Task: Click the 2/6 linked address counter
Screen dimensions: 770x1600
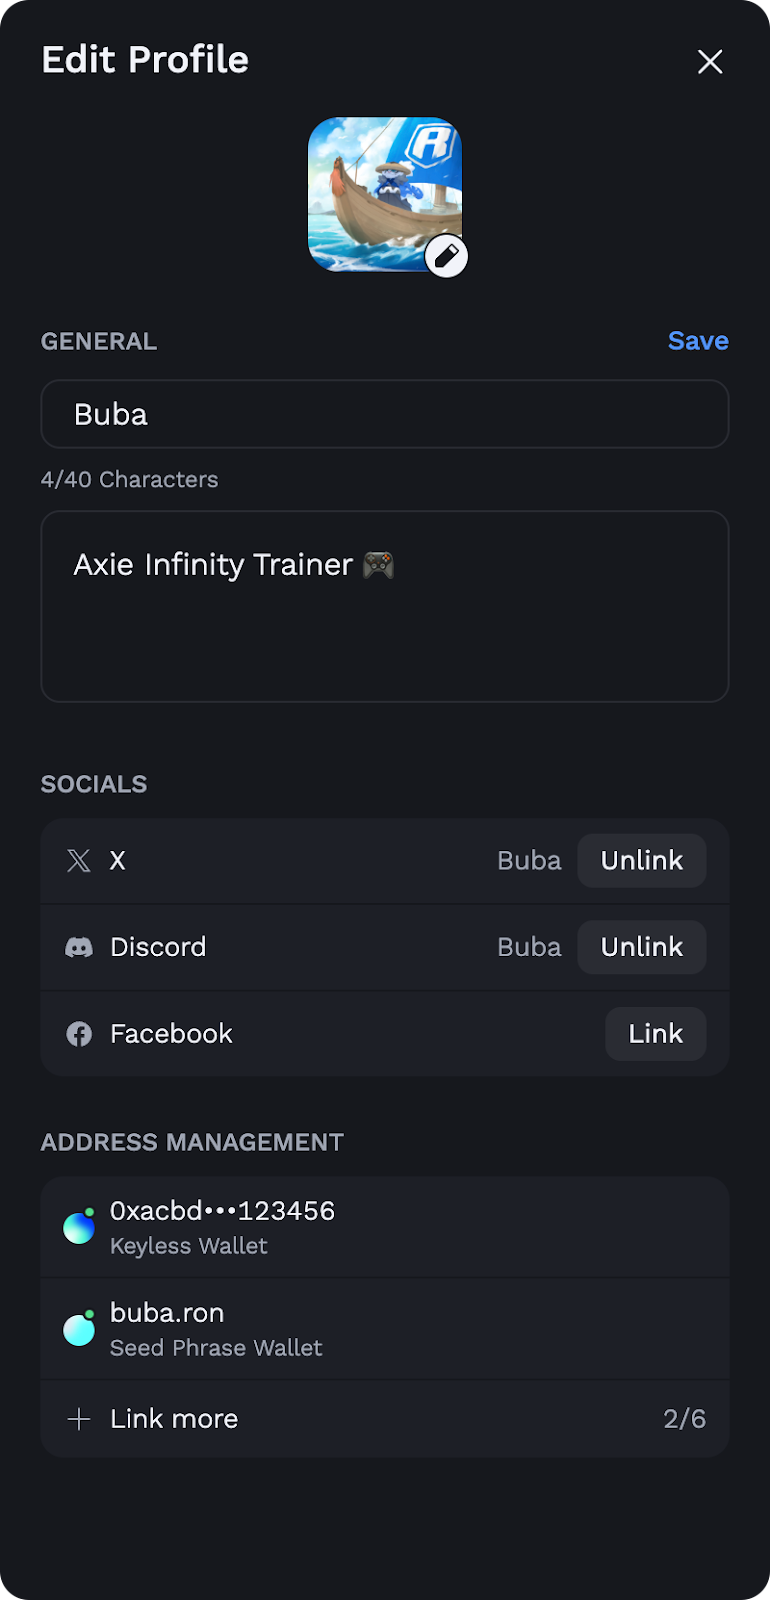Action: 685,1419
